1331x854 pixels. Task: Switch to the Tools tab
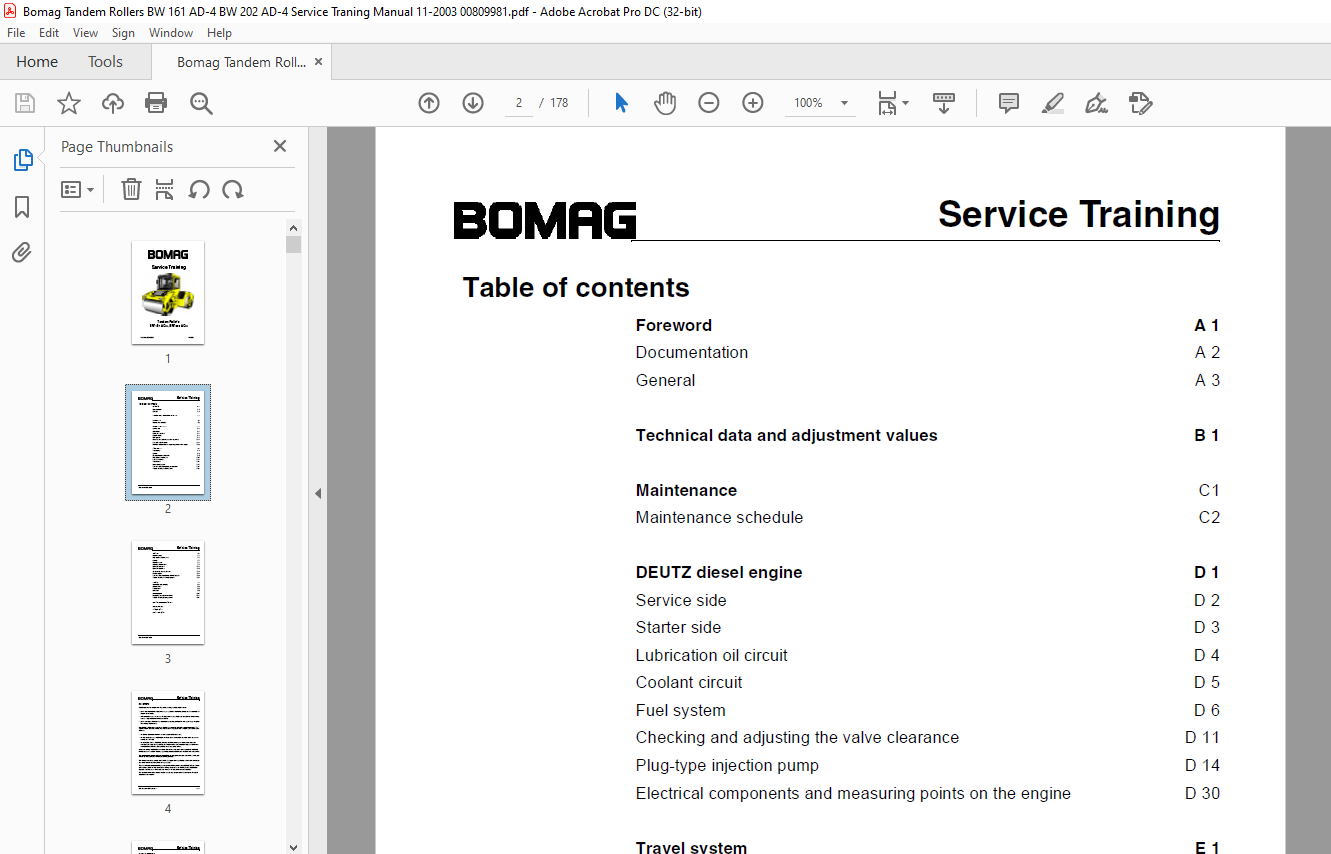tap(105, 62)
